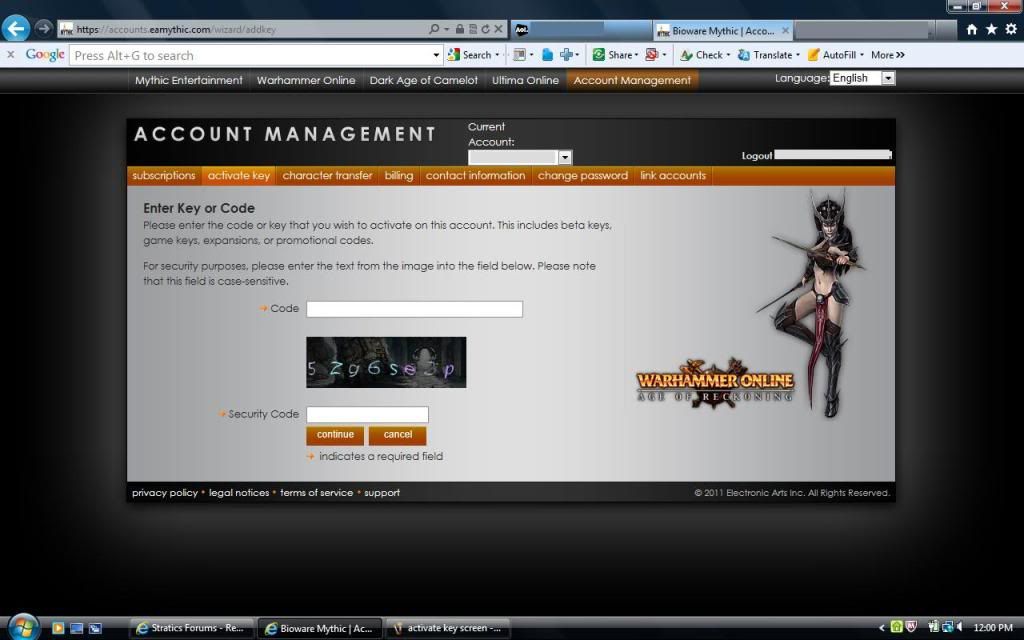Click the Google toolbar Share button
The image size is (1024, 640).
tap(613, 56)
